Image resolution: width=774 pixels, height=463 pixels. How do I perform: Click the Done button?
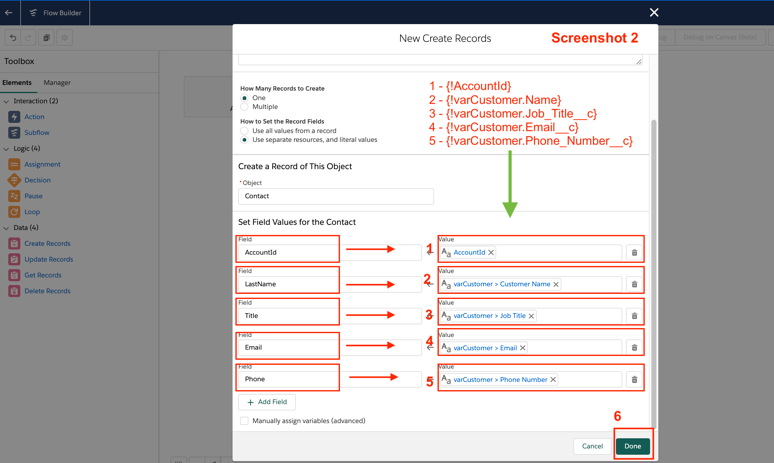[632, 446]
